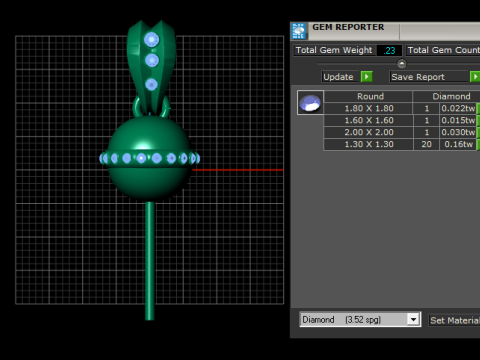Viewport: 480px width, 360px height.
Task: Collapse panel with the round arrow expander
Action: pyautogui.click(x=402, y=63)
